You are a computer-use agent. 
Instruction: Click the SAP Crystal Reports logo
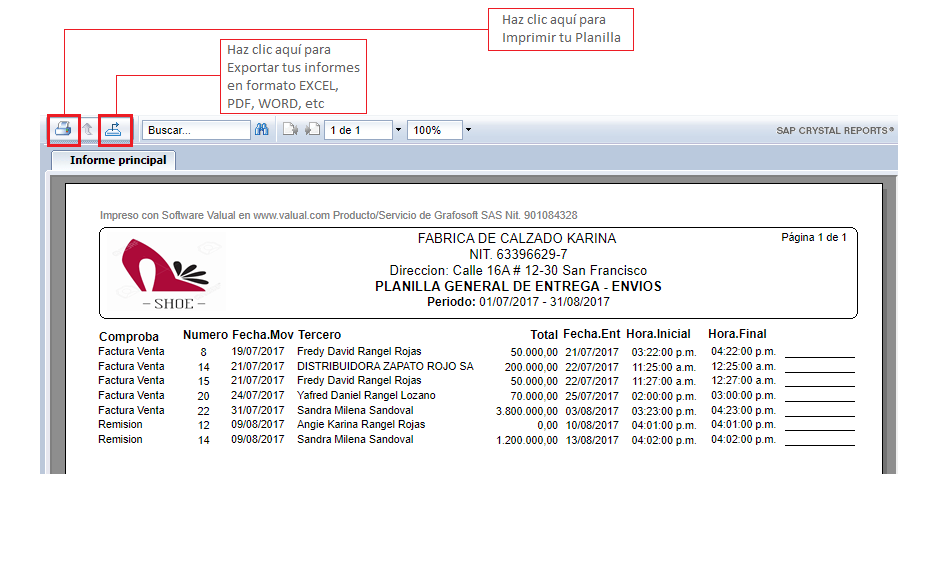835,130
